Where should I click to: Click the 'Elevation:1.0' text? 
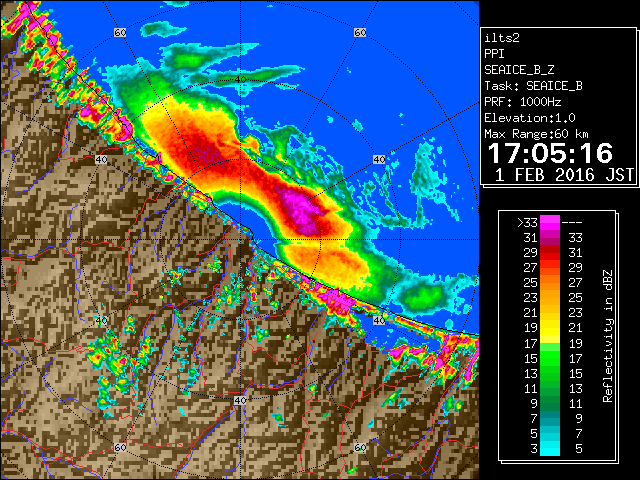530,118
